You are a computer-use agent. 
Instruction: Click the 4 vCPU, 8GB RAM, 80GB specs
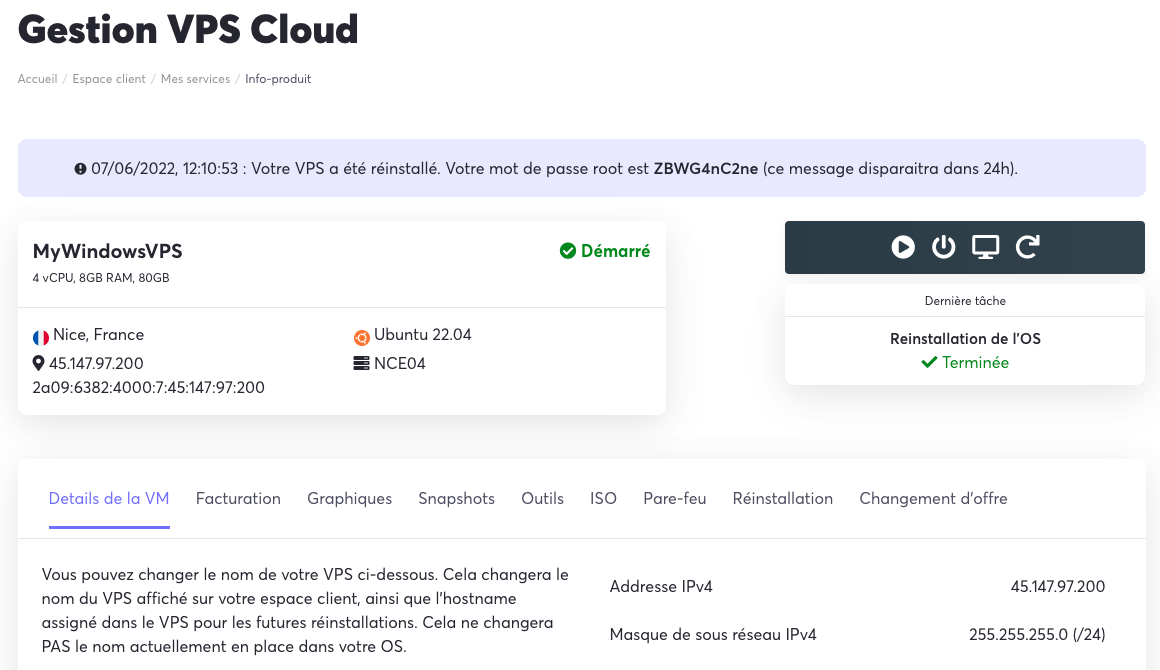[x=101, y=278]
